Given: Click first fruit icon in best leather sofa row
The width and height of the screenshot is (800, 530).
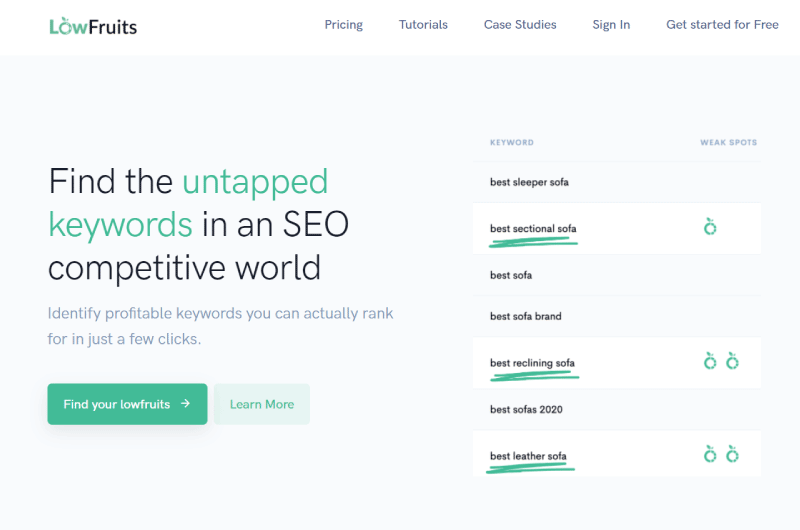Looking at the screenshot, I should pos(710,453).
